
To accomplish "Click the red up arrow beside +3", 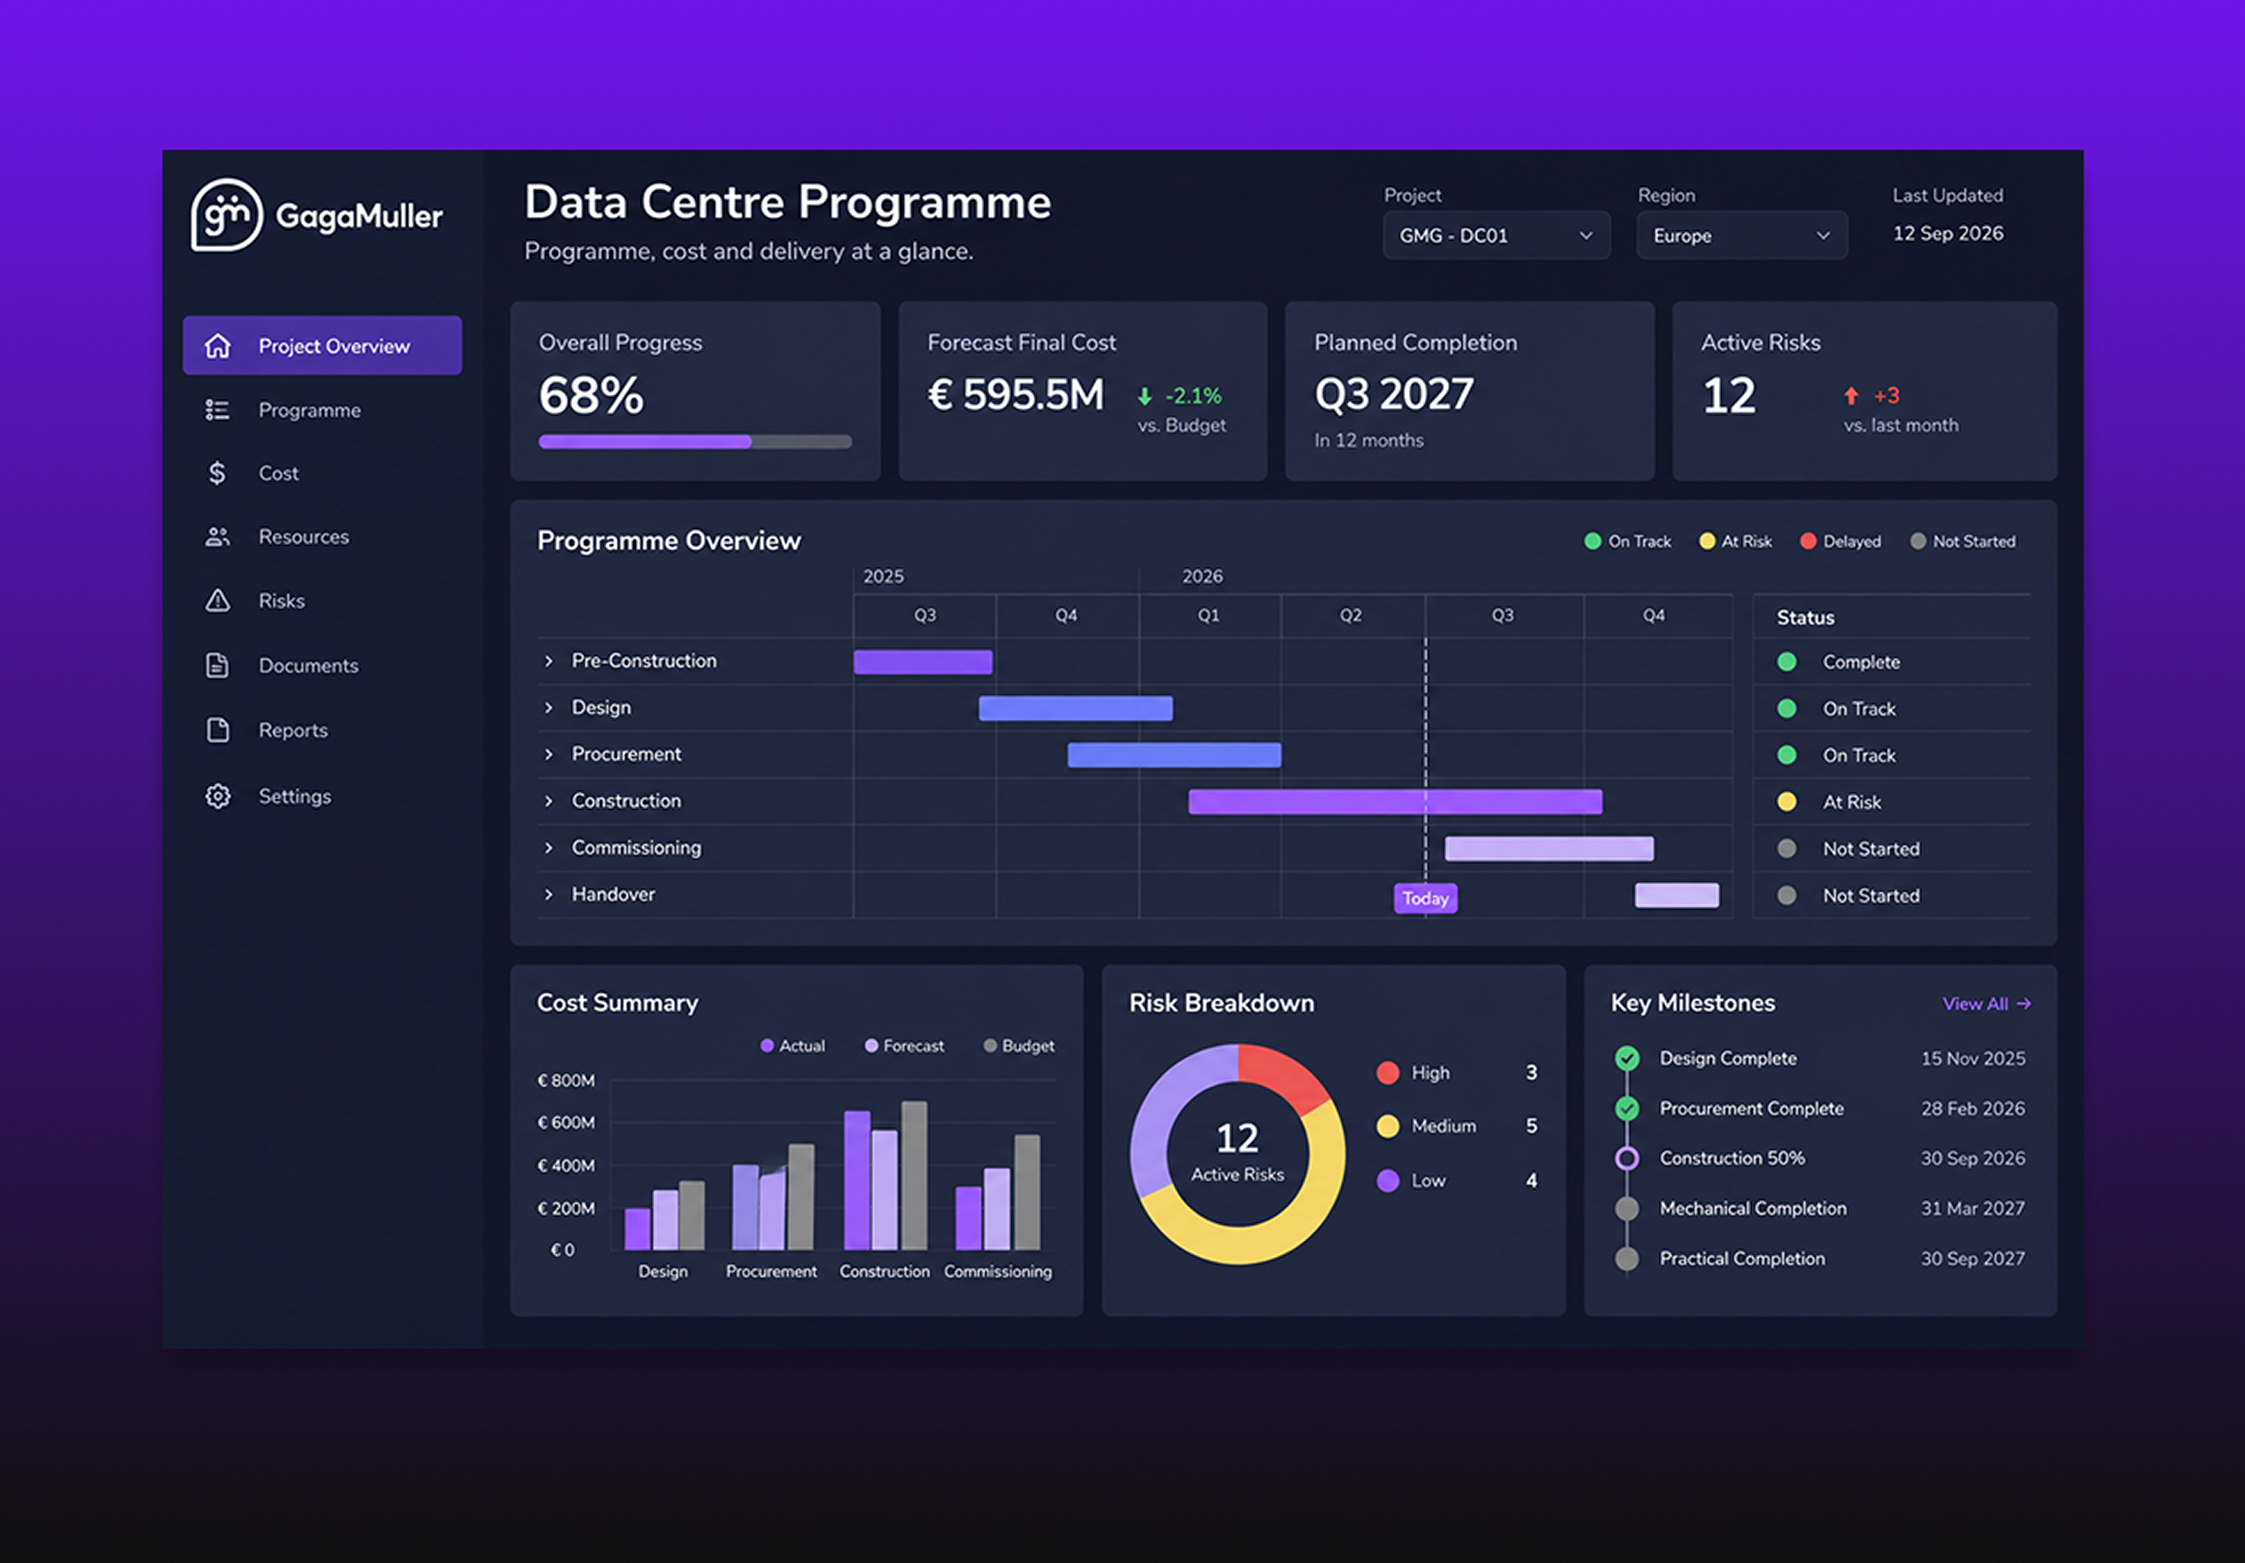I will [x=1851, y=396].
